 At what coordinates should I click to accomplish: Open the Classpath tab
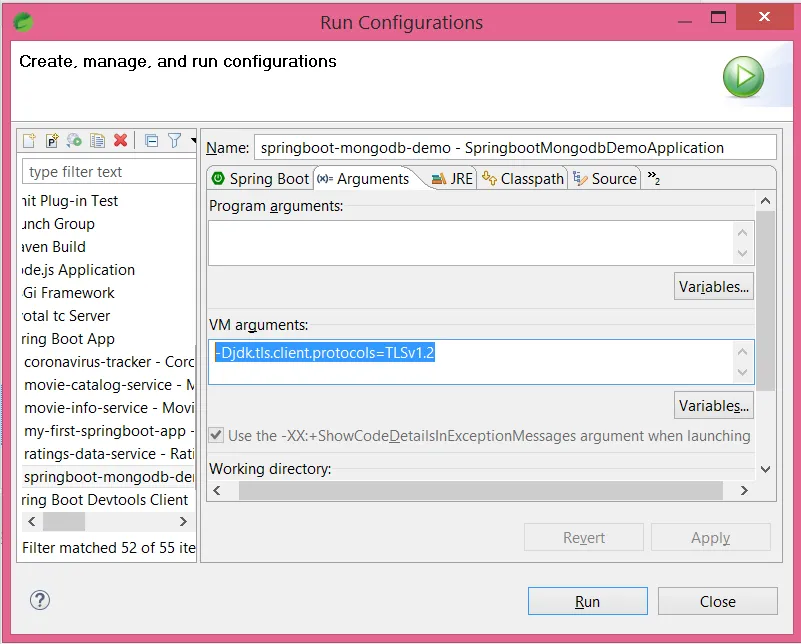[x=523, y=179]
